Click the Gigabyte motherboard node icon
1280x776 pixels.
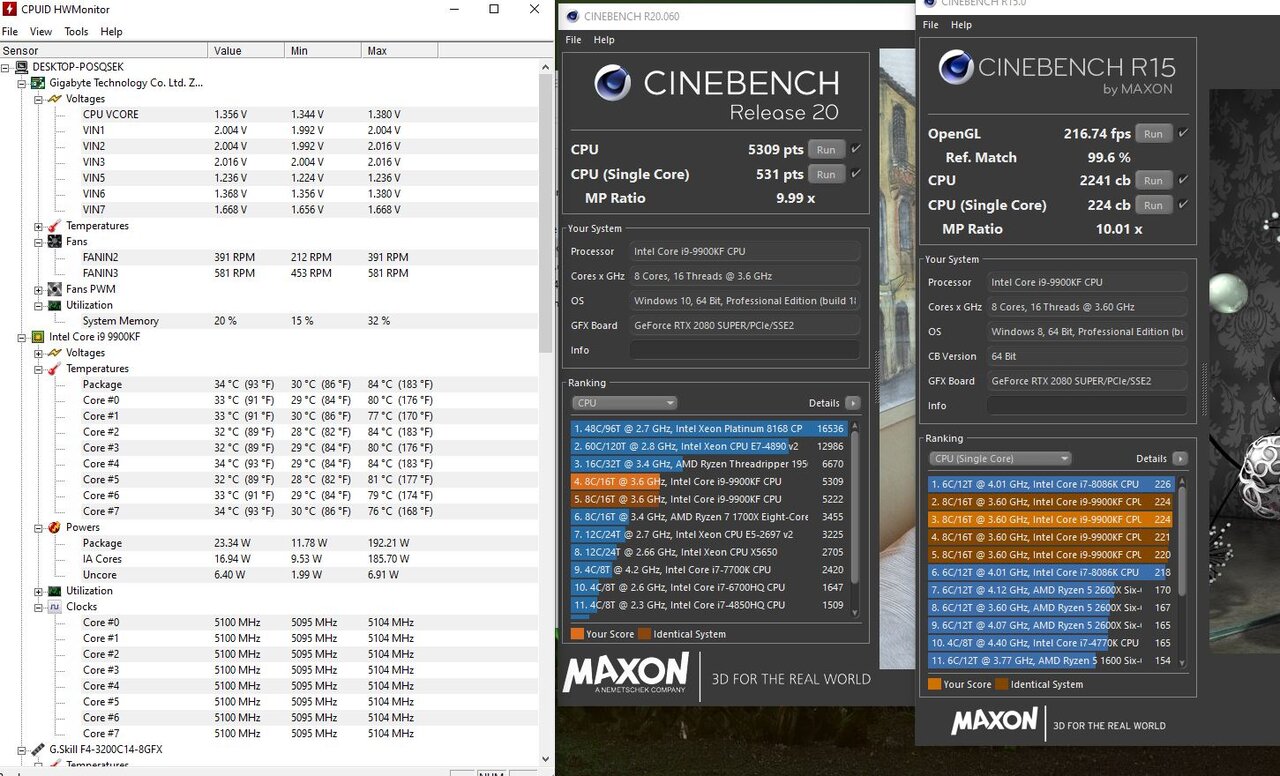(x=39, y=83)
